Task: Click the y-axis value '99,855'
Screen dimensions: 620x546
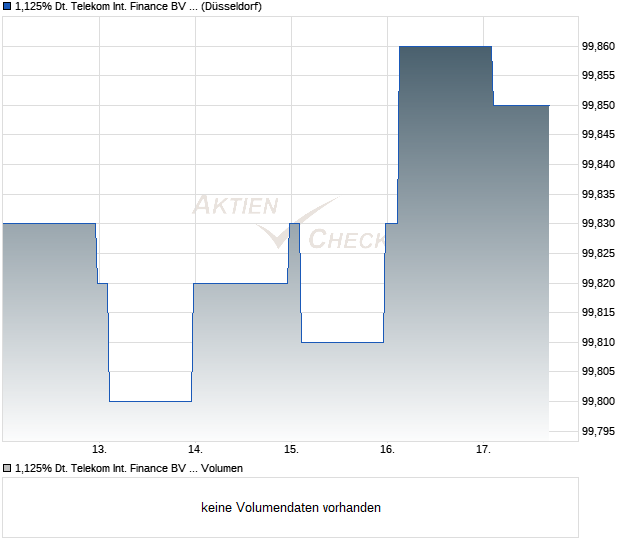Action: 598,75
